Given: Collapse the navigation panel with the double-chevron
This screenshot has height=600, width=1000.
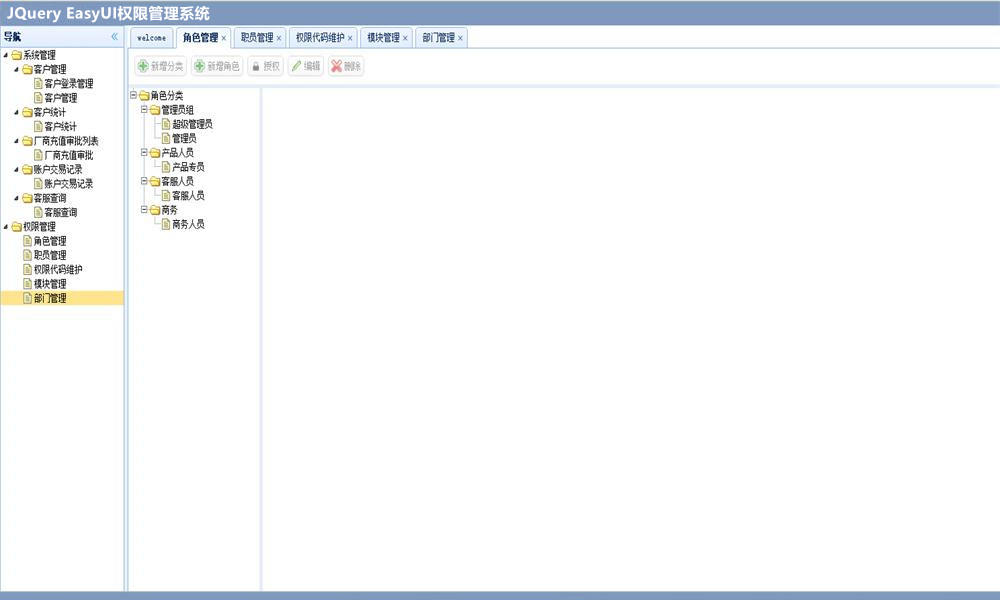Looking at the screenshot, I should (x=114, y=37).
